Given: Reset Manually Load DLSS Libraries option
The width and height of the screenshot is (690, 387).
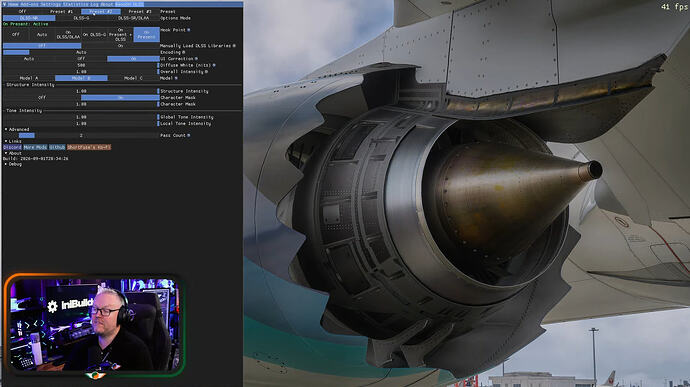Looking at the screenshot, I should tap(234, 46).
